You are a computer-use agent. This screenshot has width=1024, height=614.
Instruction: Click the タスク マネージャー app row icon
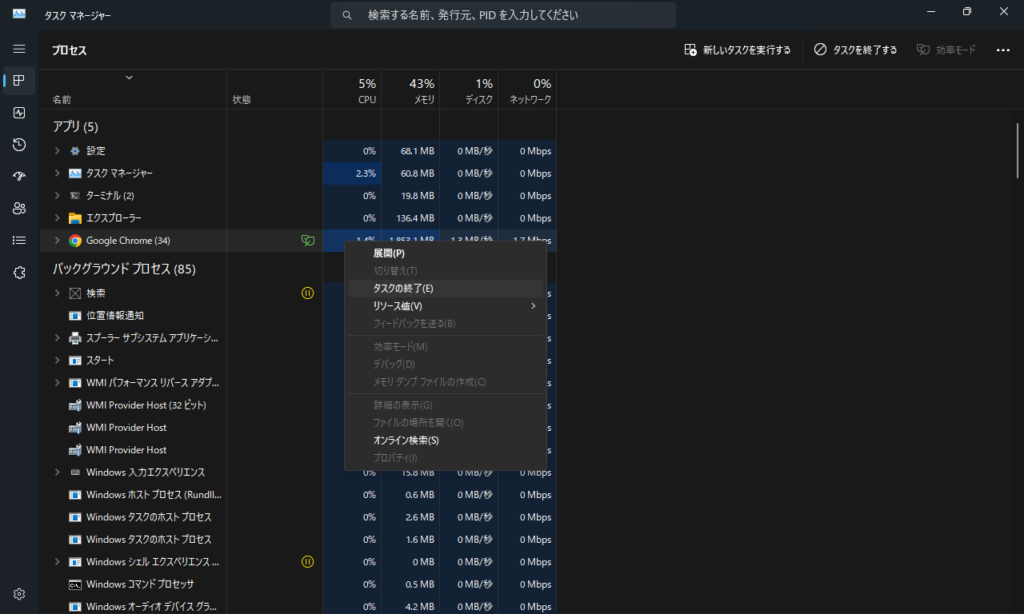tap(75, 173)
